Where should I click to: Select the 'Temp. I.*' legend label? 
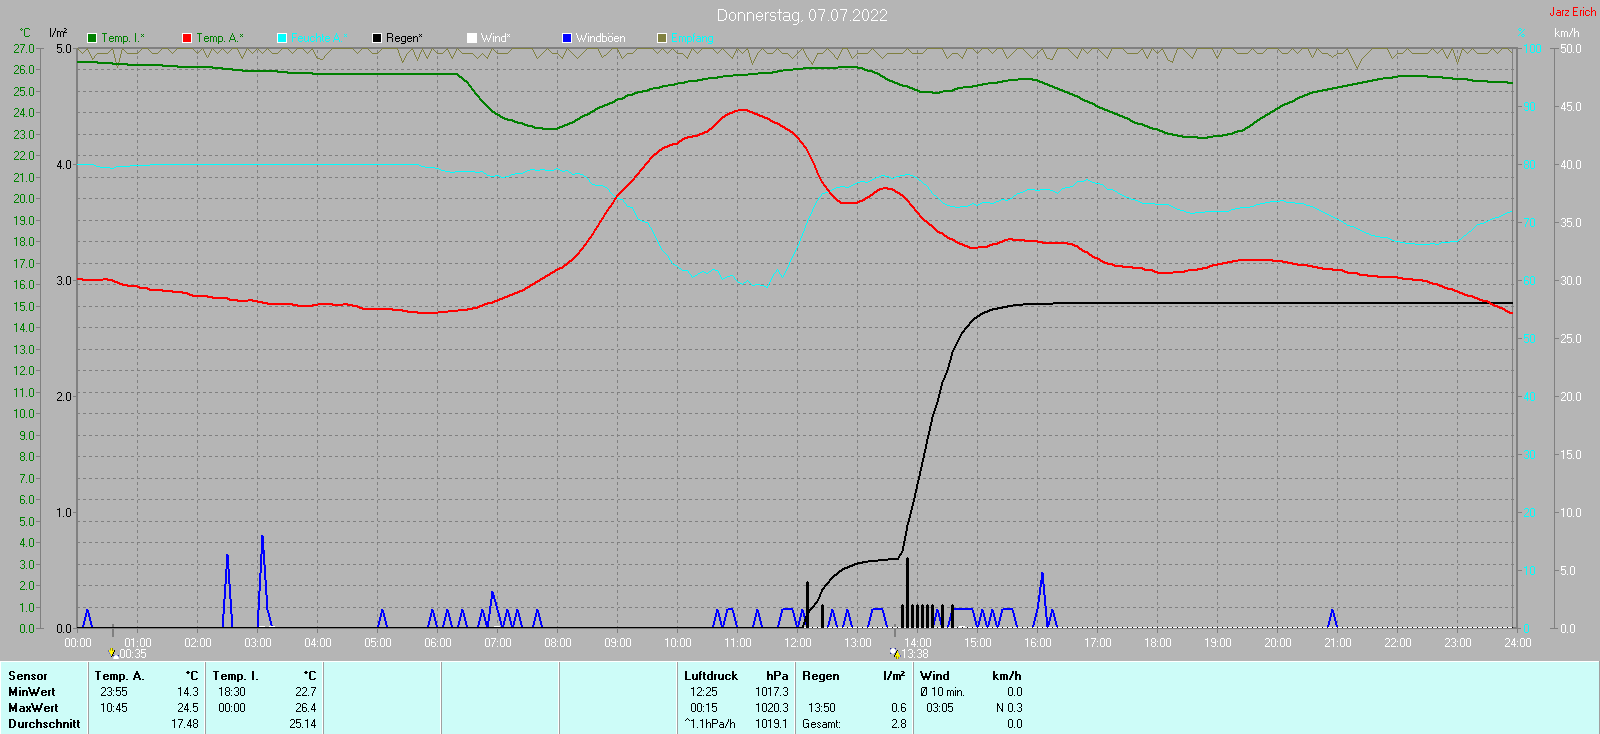123,38
